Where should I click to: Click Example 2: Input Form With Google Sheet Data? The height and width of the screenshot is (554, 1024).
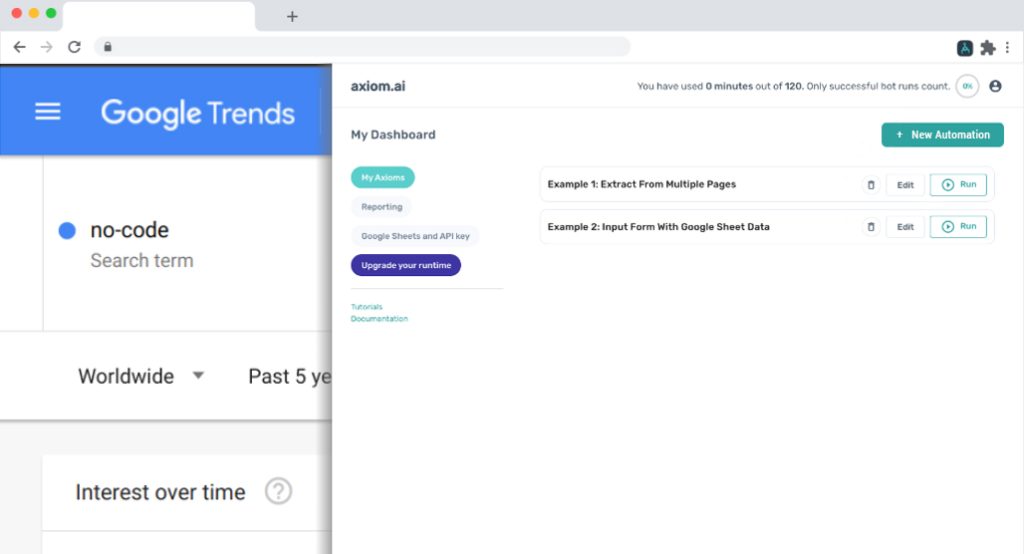(x=658, y=227)
